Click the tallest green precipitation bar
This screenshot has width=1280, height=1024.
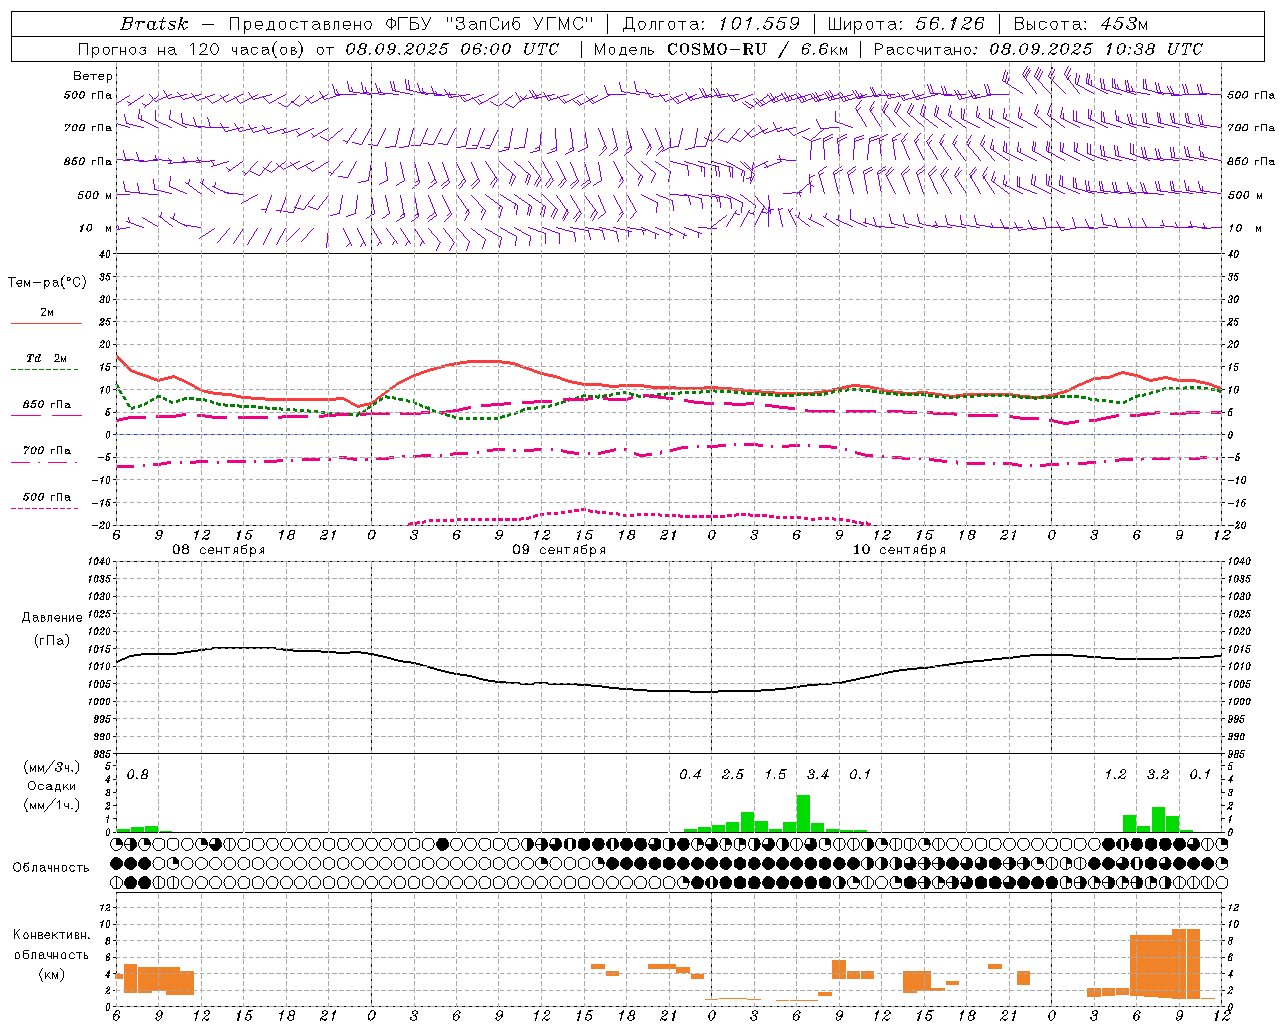(x=803, y=814)
